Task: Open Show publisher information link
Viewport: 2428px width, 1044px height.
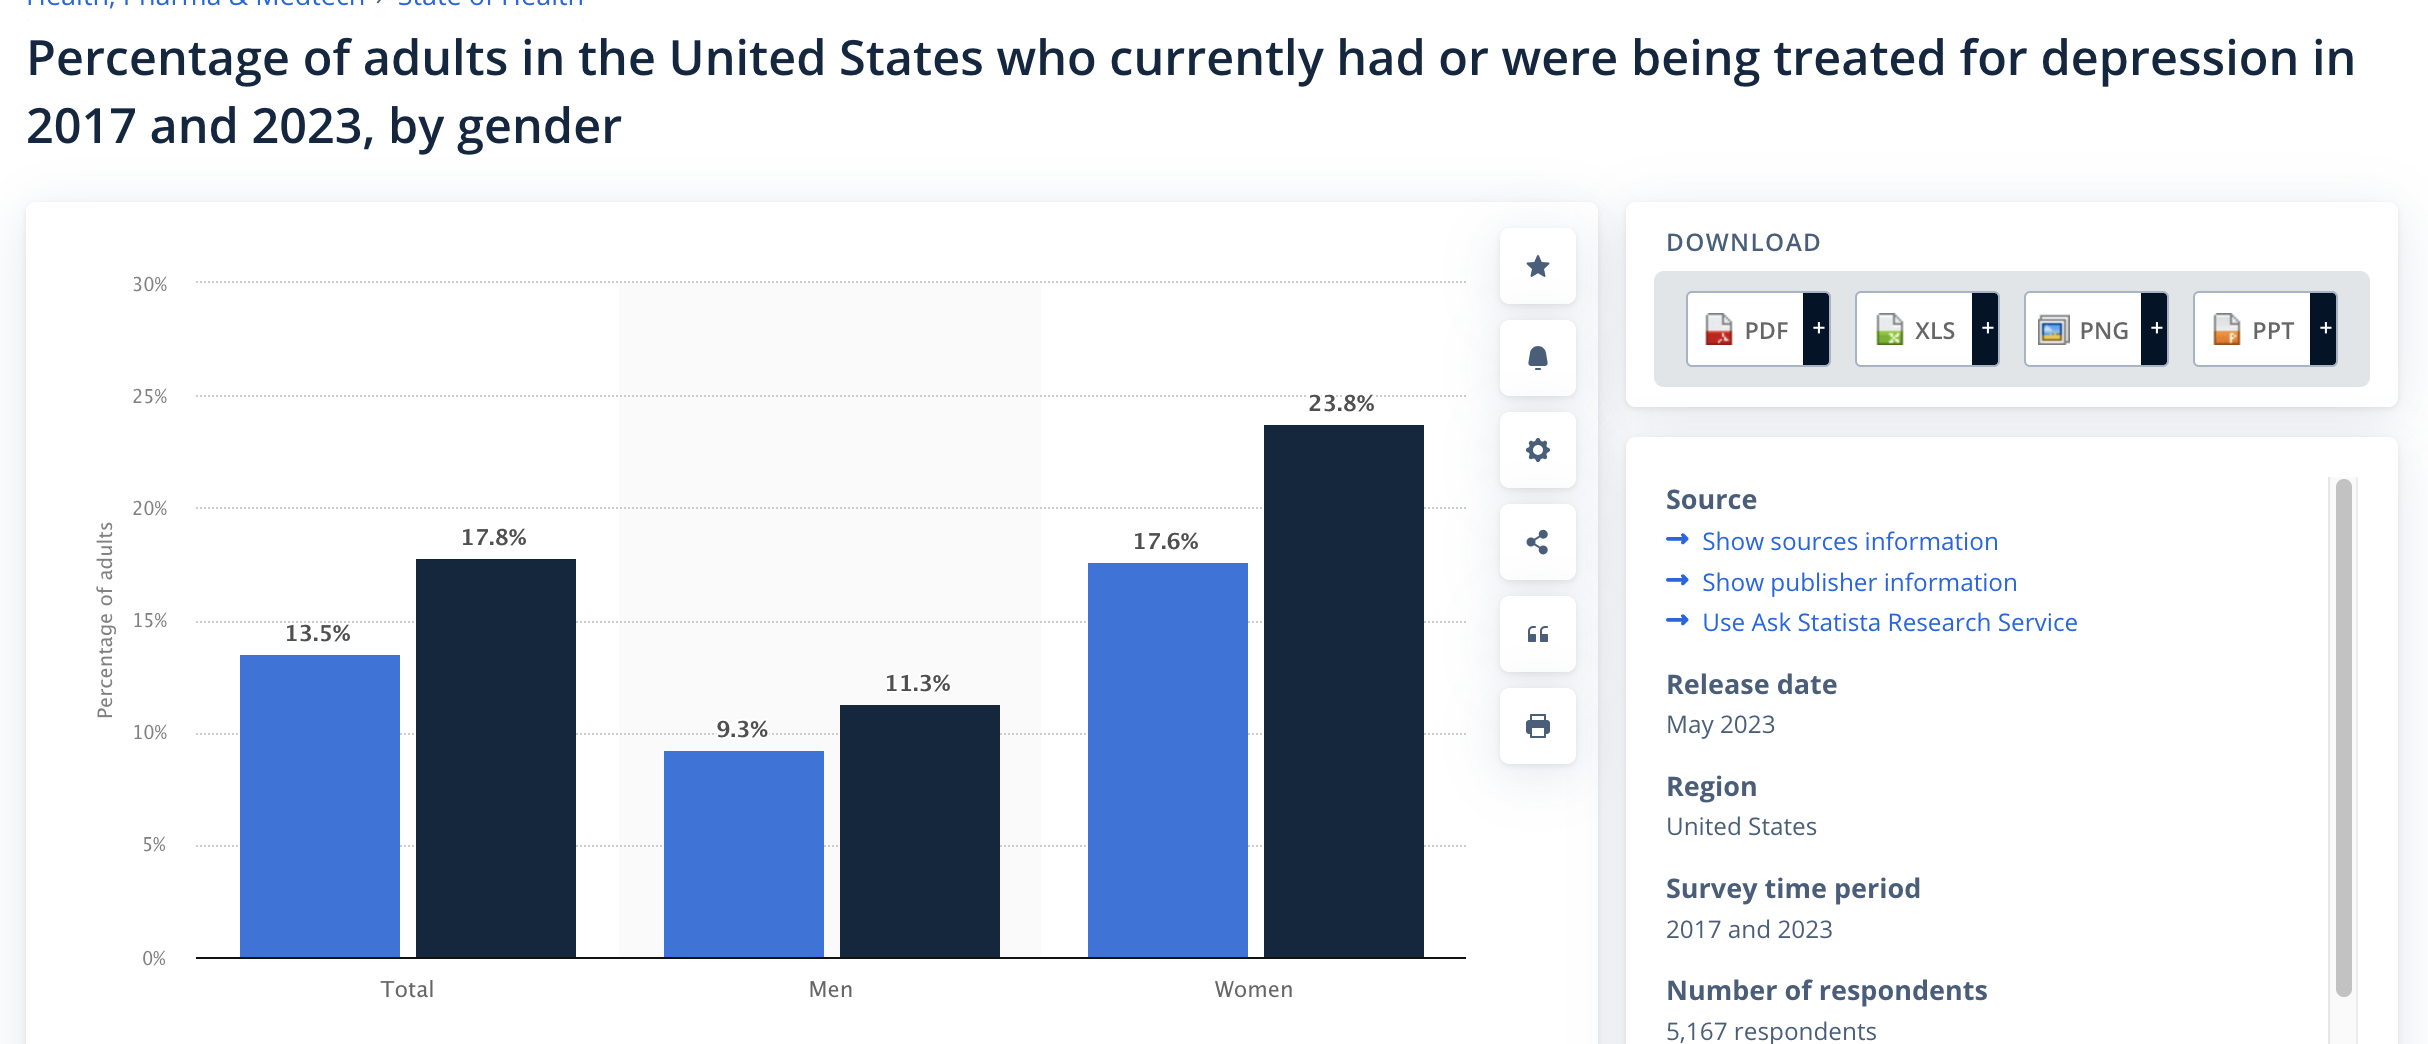Action: click(x=1859, y=582)
